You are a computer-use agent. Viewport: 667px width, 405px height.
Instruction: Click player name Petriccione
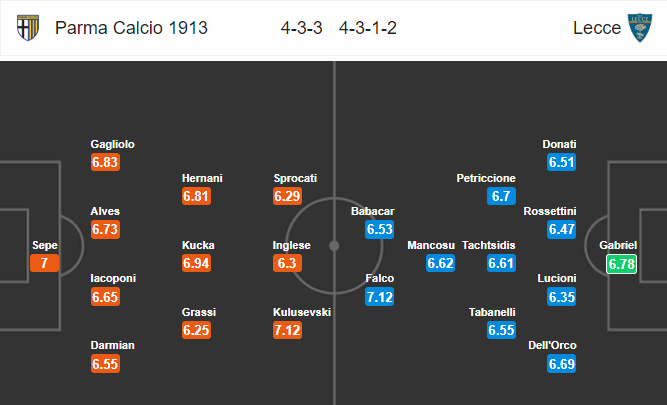(486, 178)
